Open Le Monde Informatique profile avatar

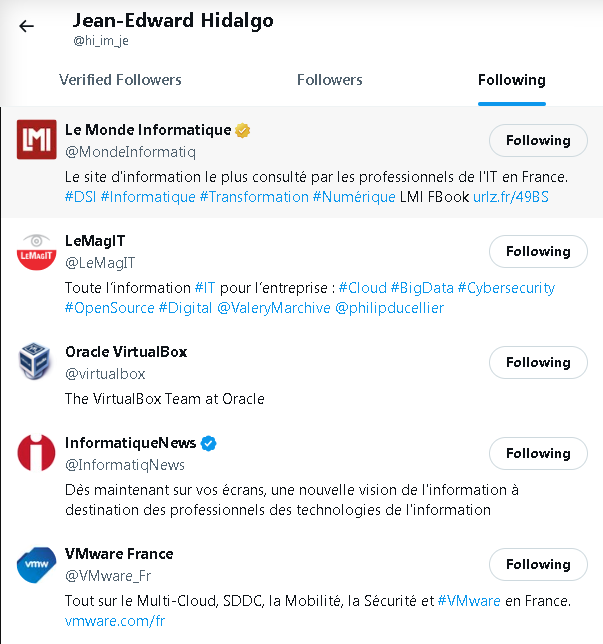pyautogui.click(x=37, y=139)
